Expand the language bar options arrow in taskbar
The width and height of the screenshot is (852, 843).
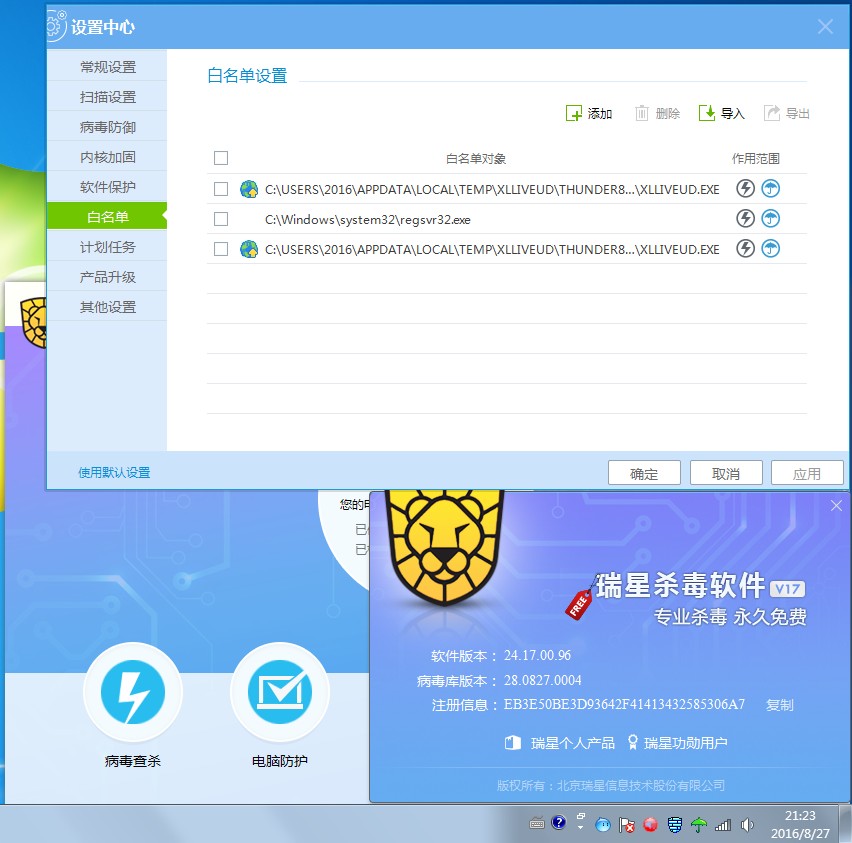[580, 828]
